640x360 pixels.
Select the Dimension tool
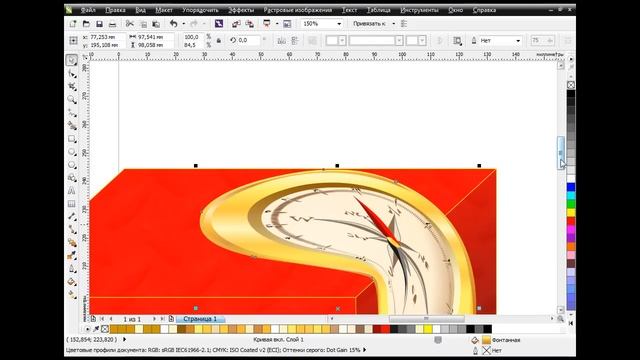tap(72, 216)
